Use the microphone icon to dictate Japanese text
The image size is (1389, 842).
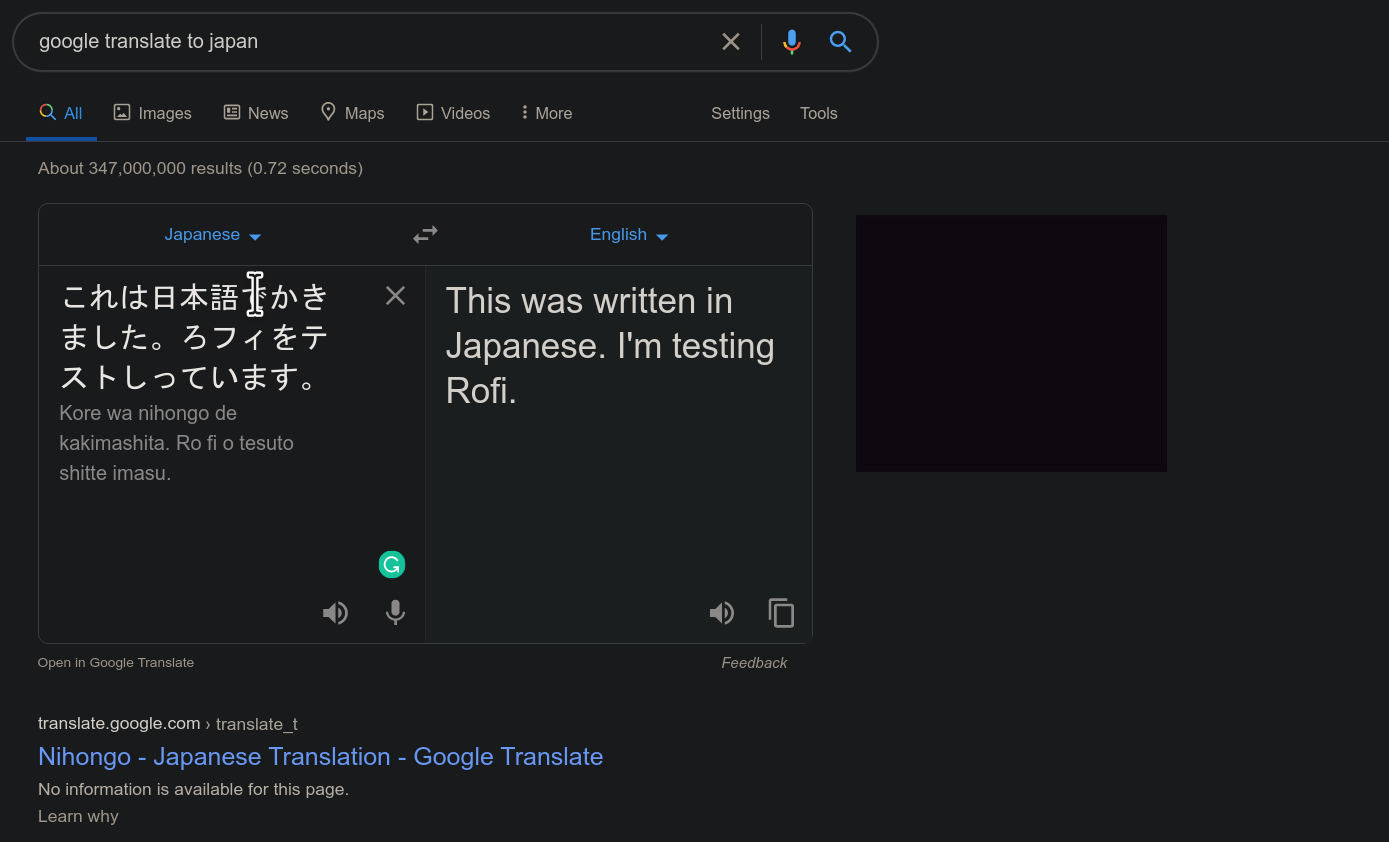395,612
